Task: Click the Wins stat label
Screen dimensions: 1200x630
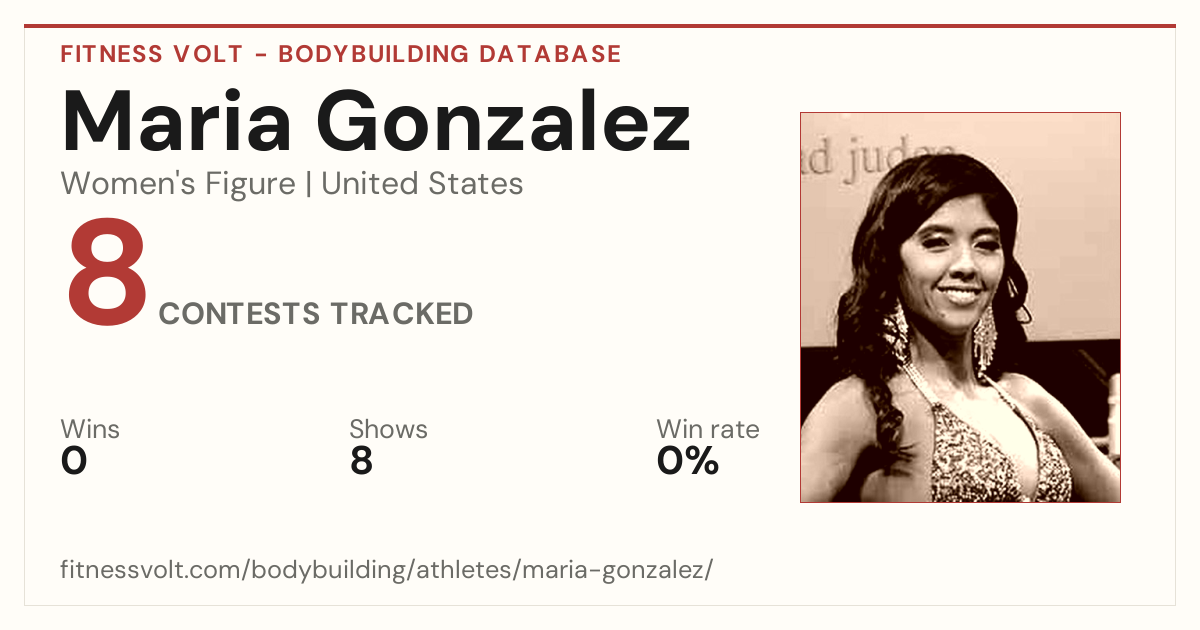Action: (x=90, y=429)
